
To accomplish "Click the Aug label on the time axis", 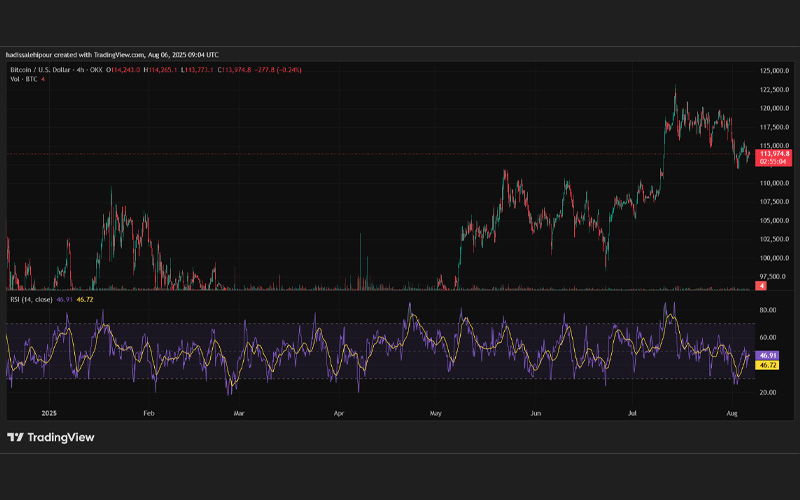I will pyautogui.click(x=732, y=413).
